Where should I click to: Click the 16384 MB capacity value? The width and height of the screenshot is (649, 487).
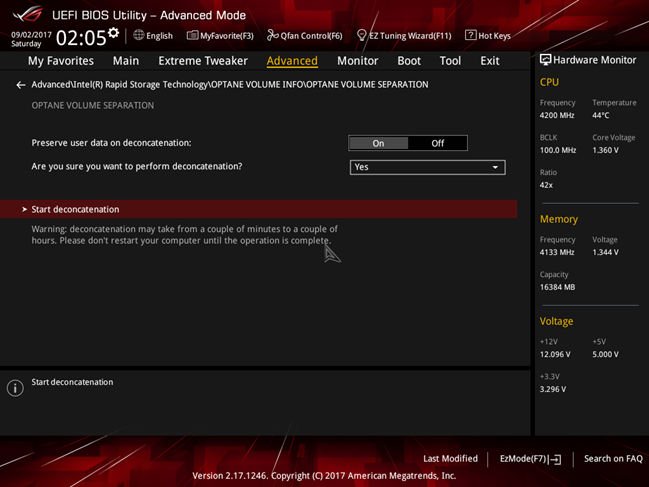pos(558,287)
